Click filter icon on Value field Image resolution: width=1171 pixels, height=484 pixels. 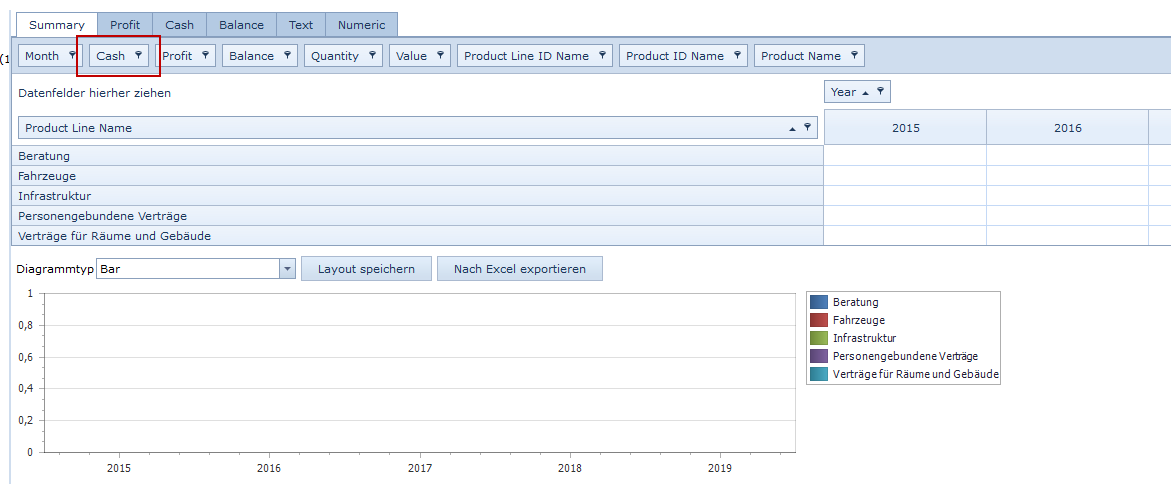pos(440,55)
